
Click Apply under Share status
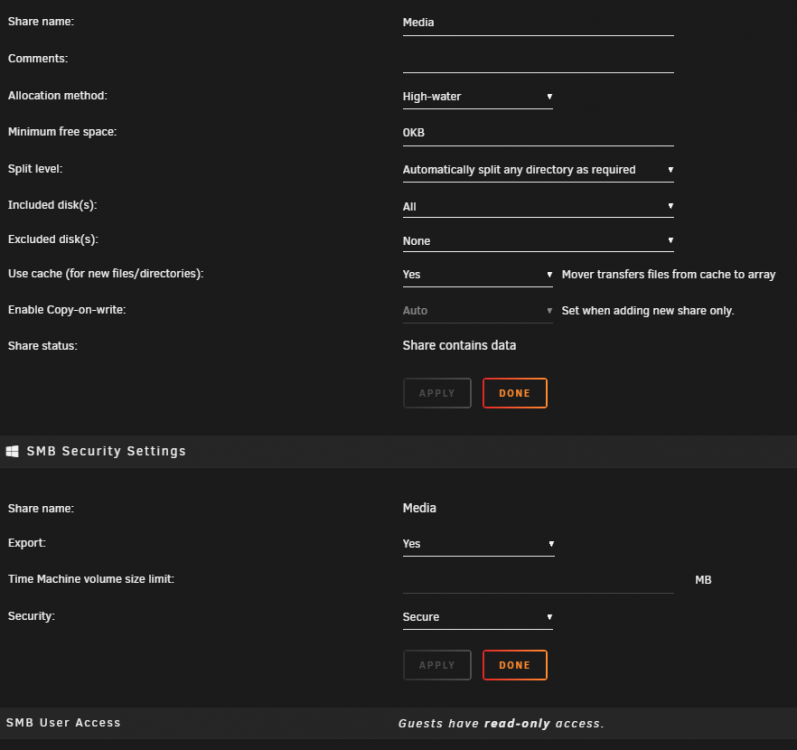437,393
